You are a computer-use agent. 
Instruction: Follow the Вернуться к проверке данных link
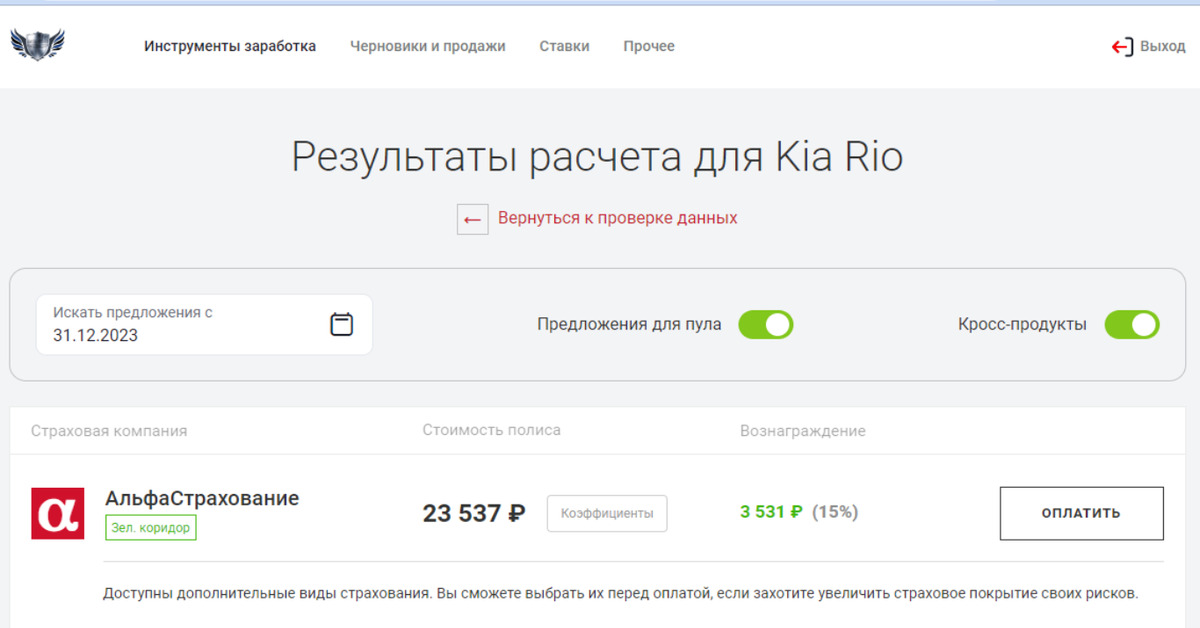[617, 218]
